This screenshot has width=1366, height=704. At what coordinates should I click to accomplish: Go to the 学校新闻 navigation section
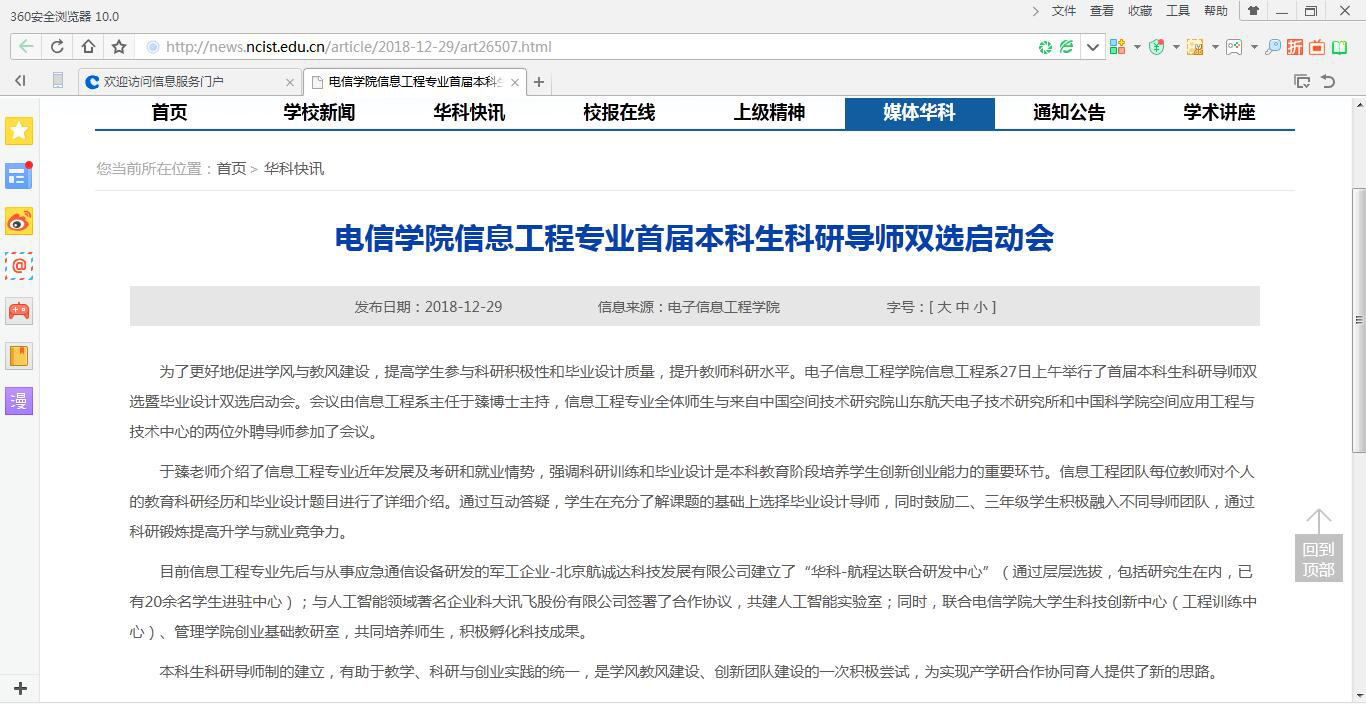(x=319, y=113)
